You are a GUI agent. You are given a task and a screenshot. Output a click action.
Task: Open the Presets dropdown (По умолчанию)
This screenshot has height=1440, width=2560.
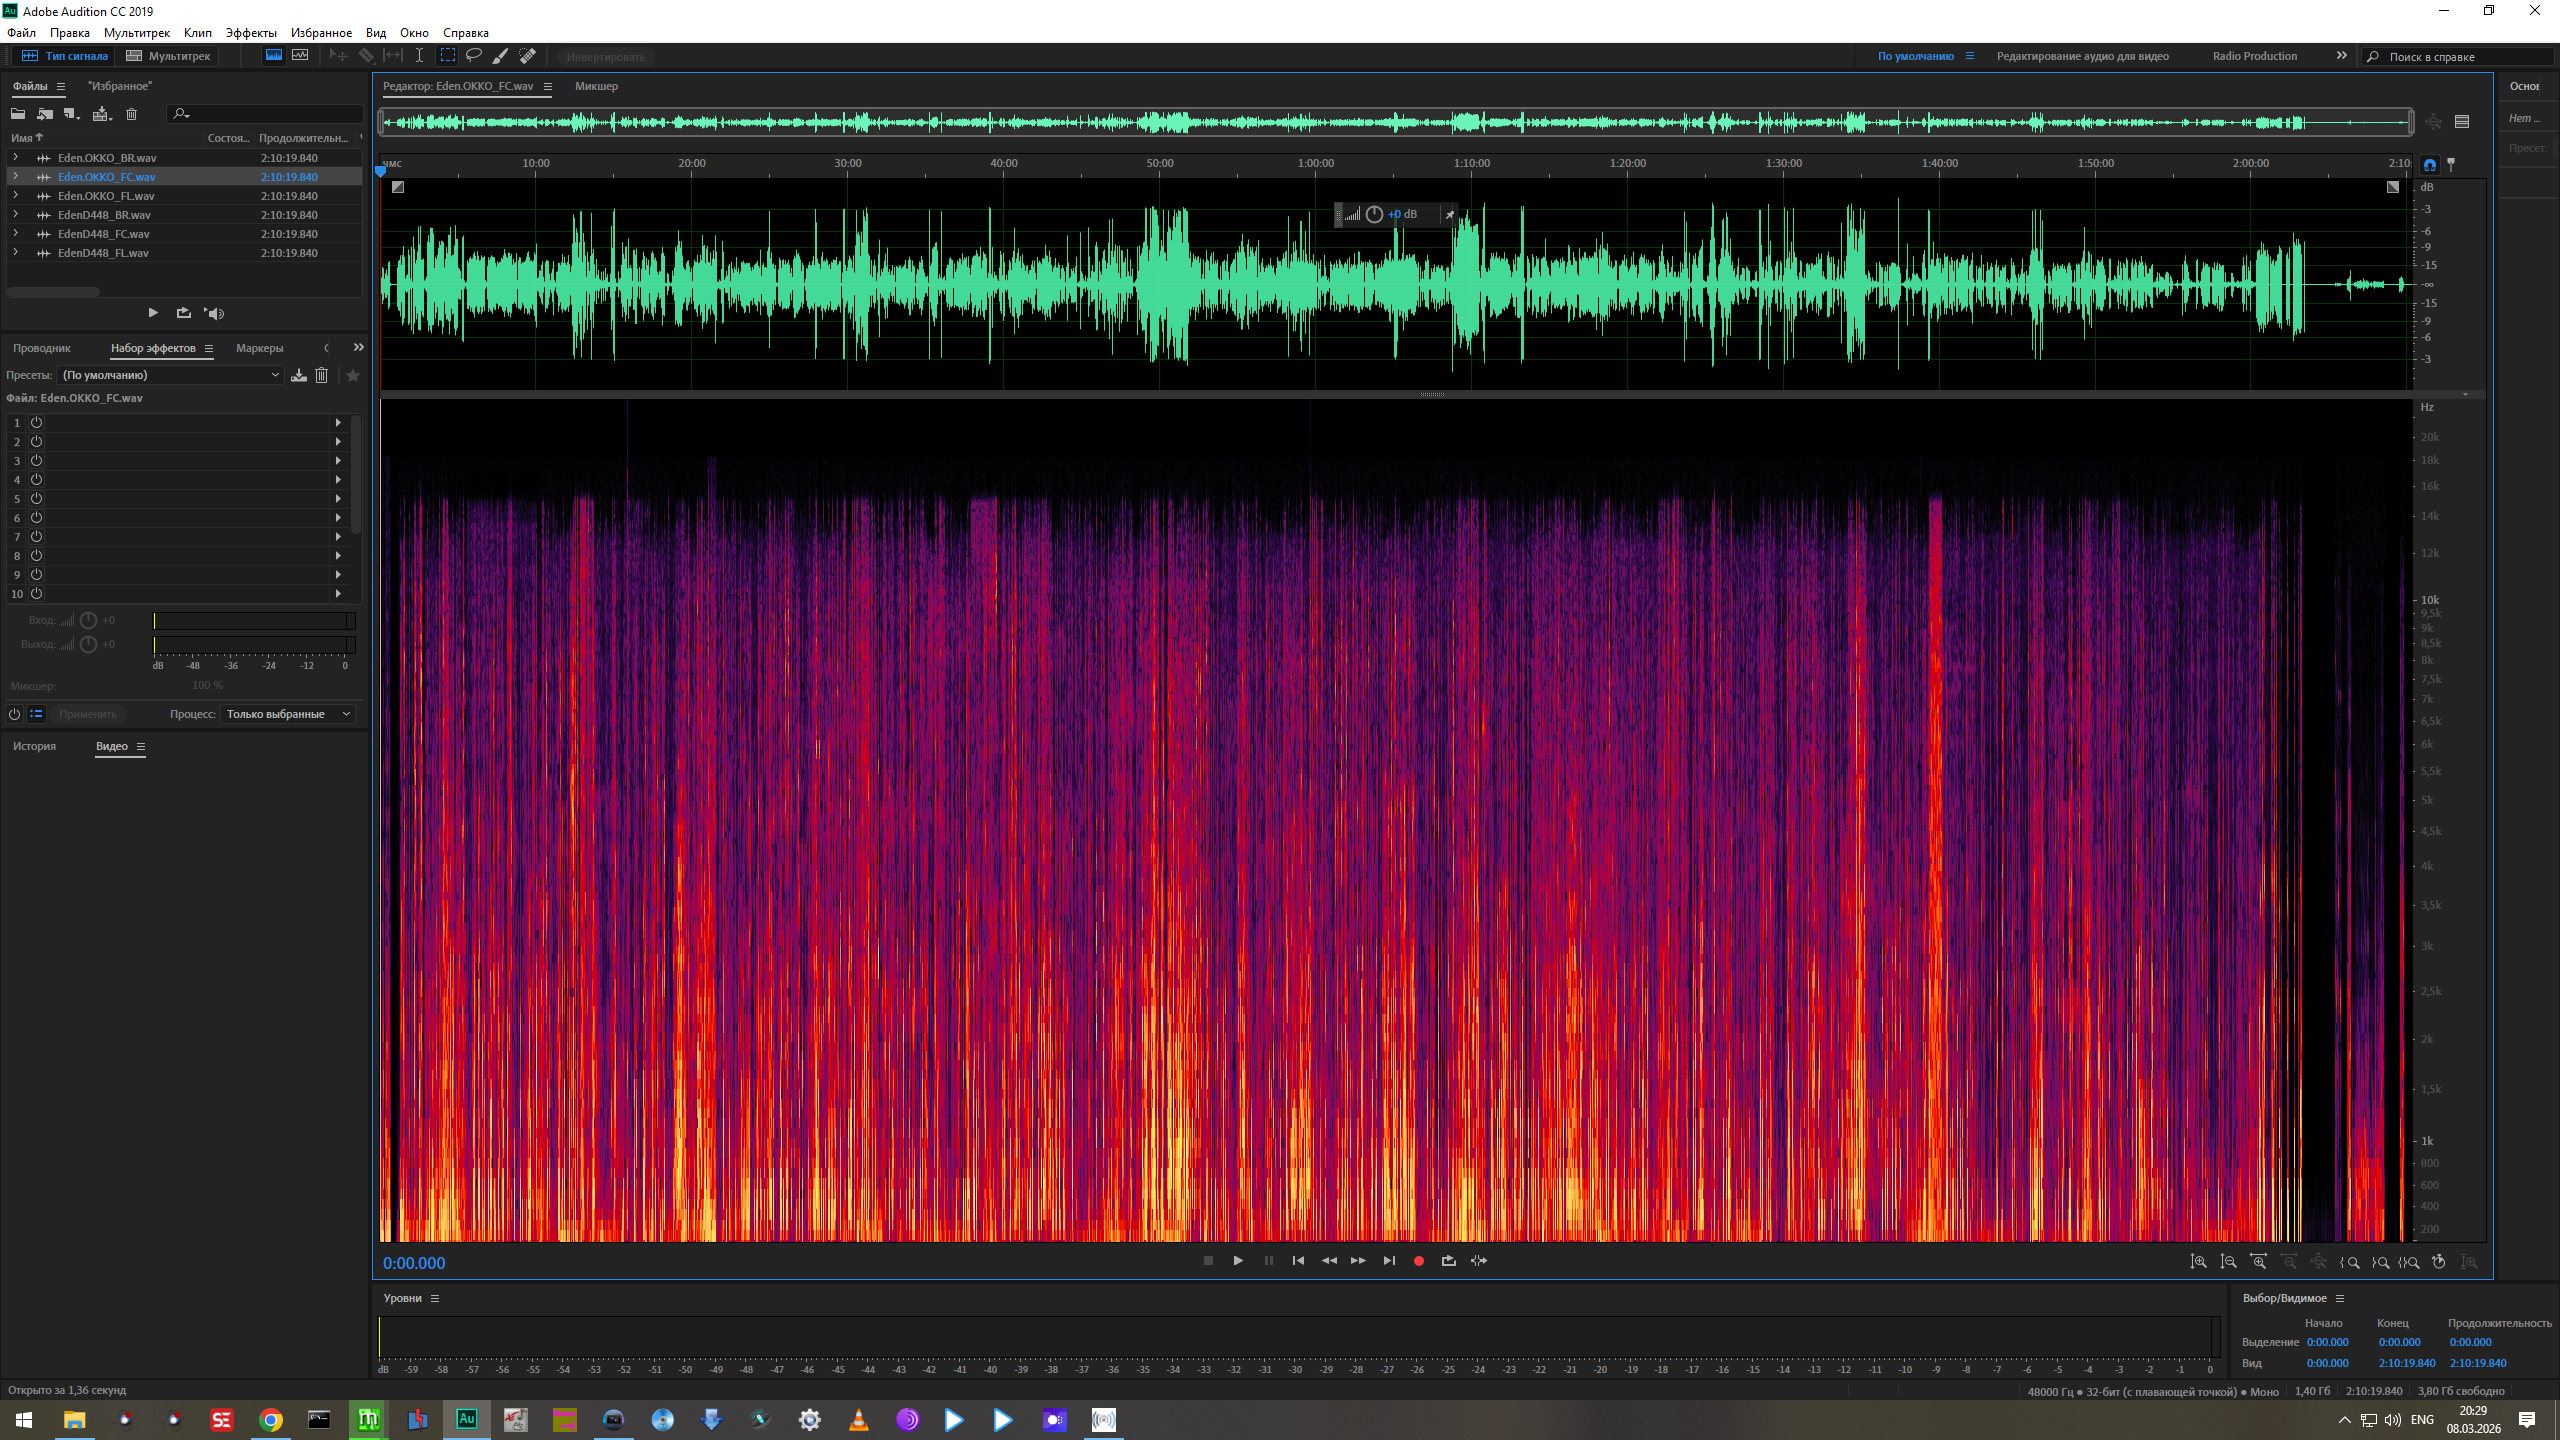click(x=170, y=375)
